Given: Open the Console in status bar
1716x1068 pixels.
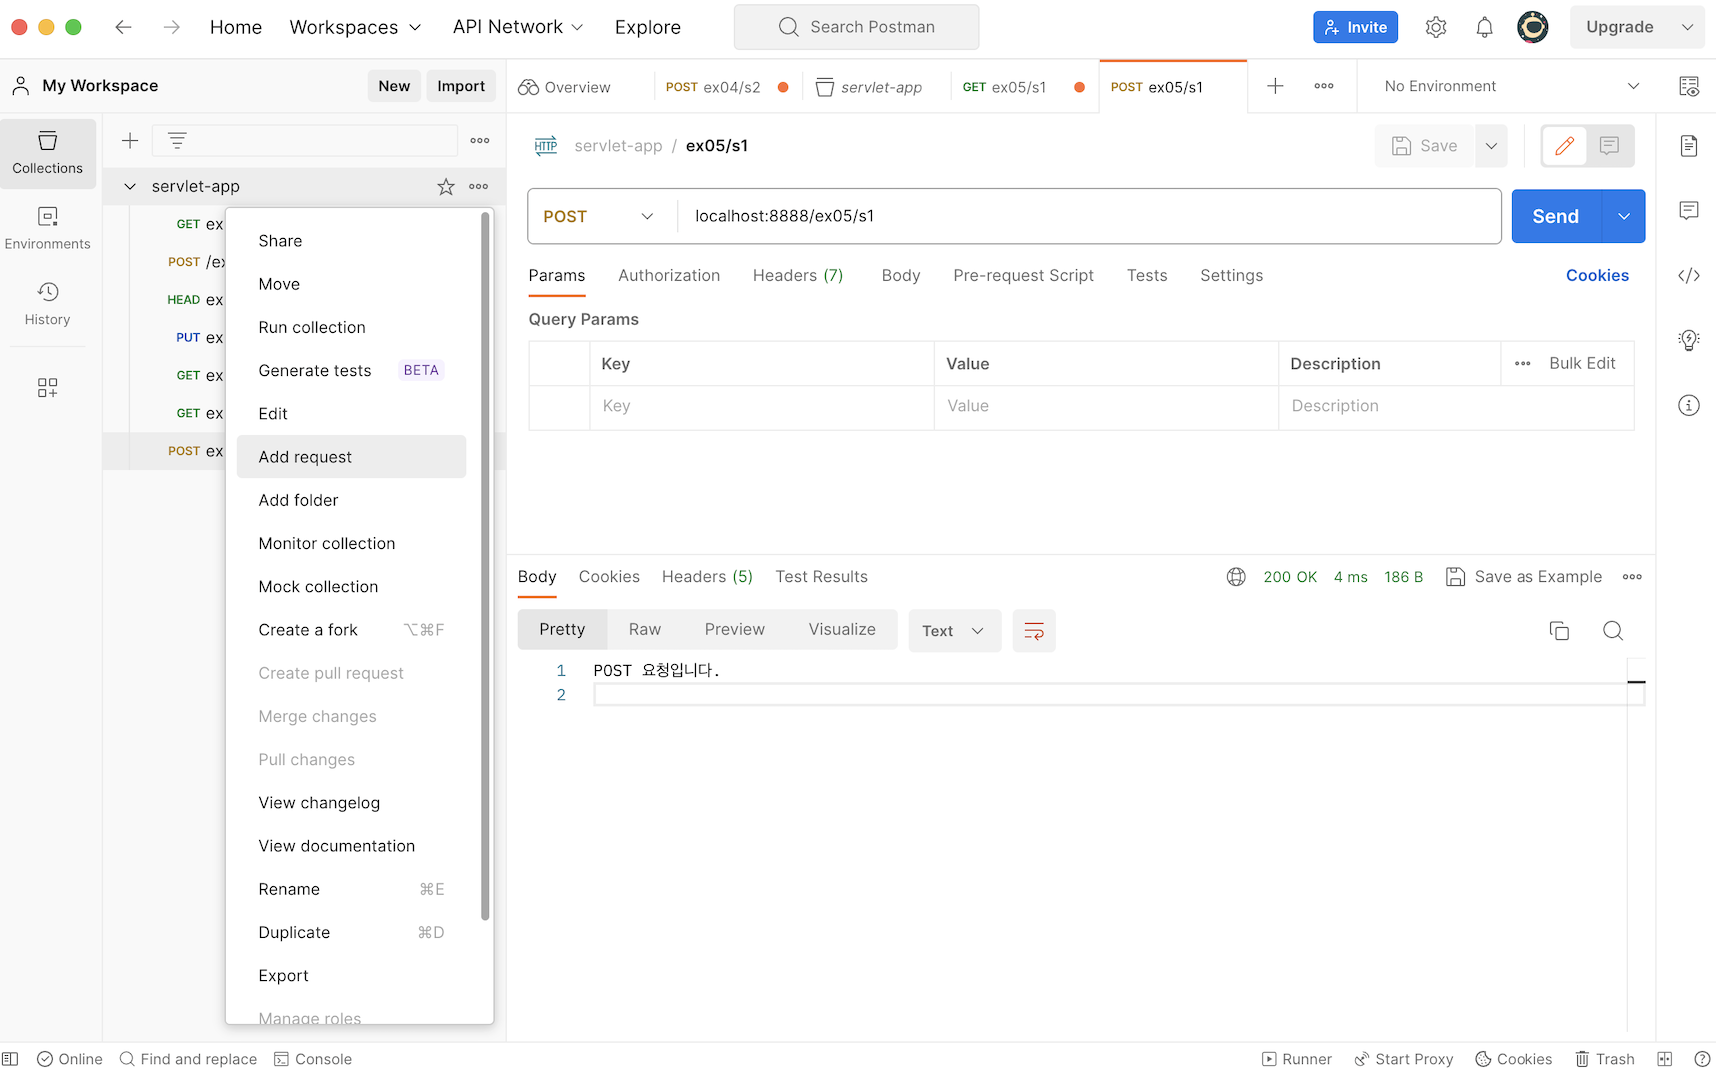Looking at the screenshot, I should [x=313, y=1059].
